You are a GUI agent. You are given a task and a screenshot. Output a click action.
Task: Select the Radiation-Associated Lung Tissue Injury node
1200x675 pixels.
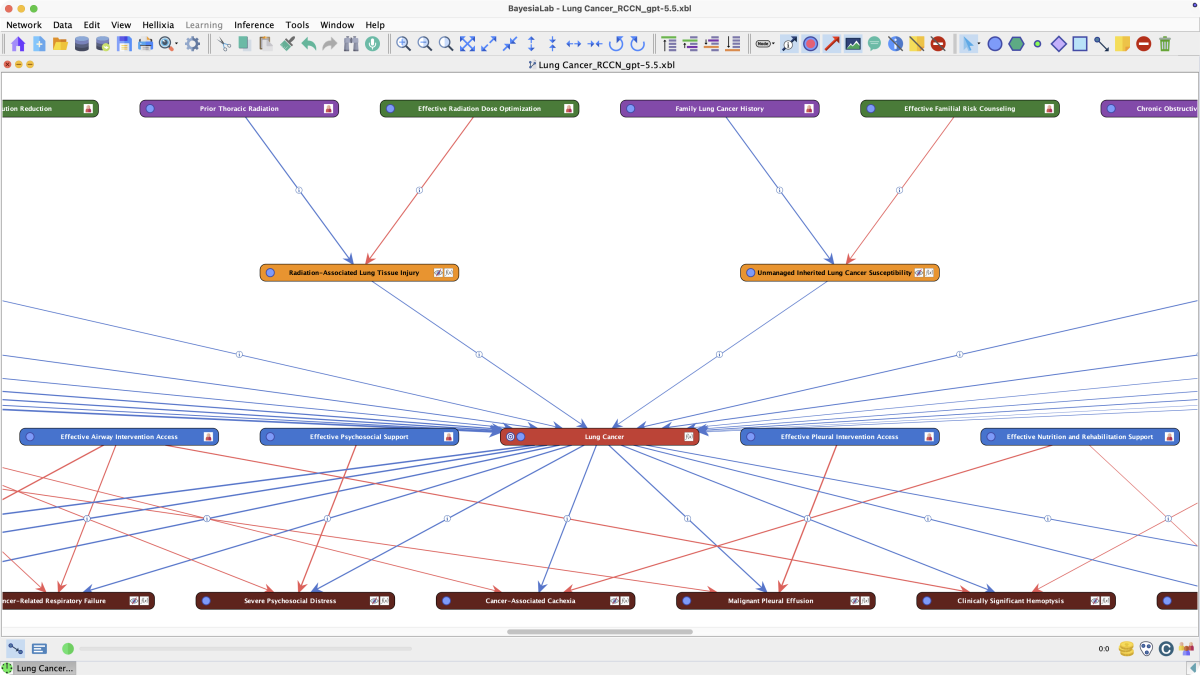pyautogui.click(x=359, y=273)
